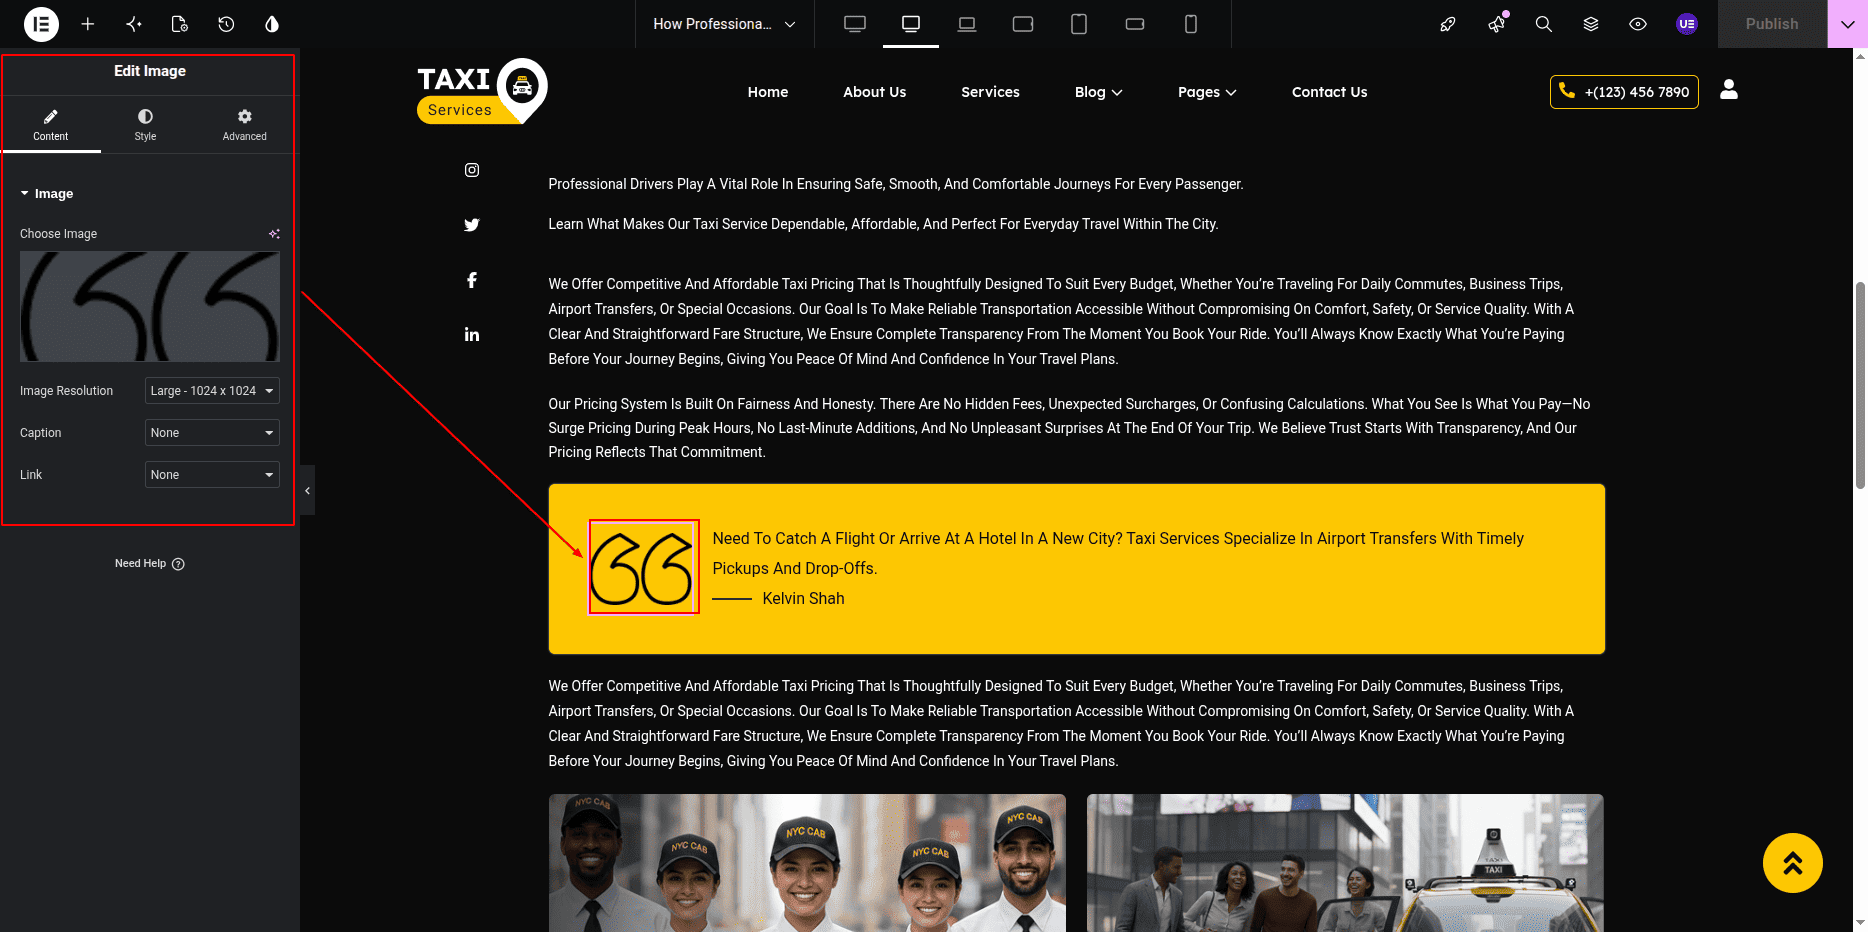The width and height of the screenshot is (1868, 932).
Task: Open the About Us menu item
Action: click(x=875, y=92)
